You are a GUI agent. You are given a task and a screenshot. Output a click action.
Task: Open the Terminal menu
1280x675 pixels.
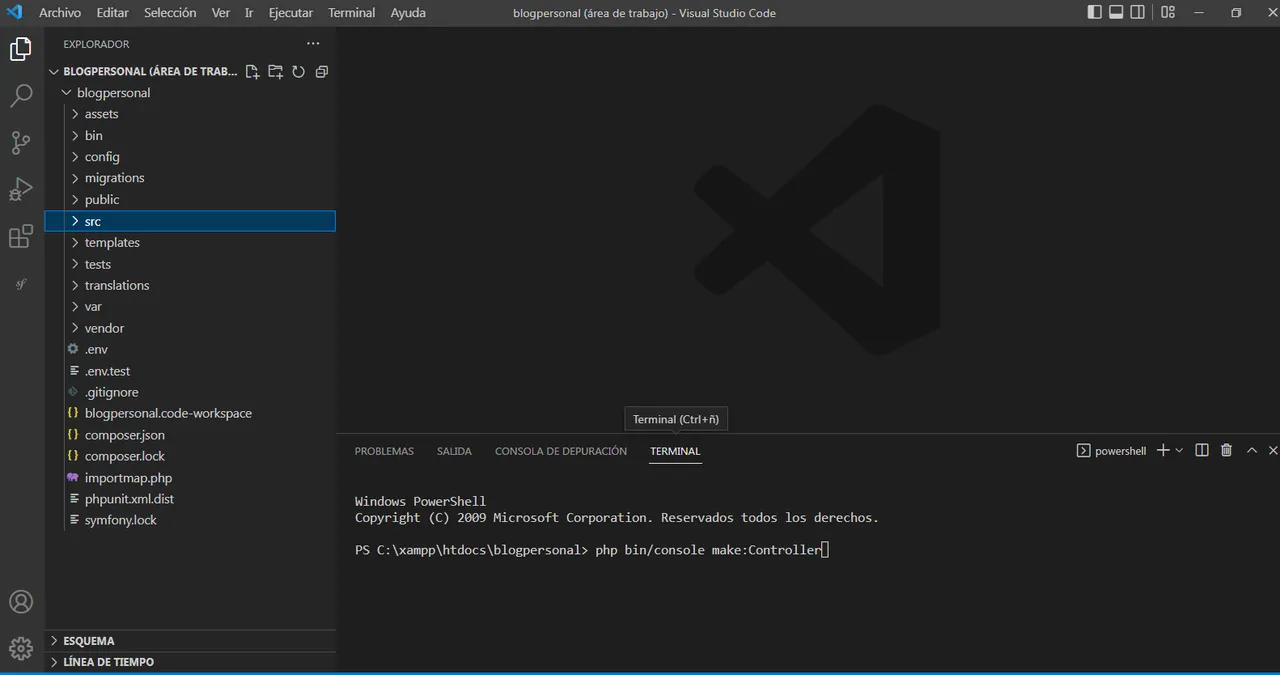(352, 13)
